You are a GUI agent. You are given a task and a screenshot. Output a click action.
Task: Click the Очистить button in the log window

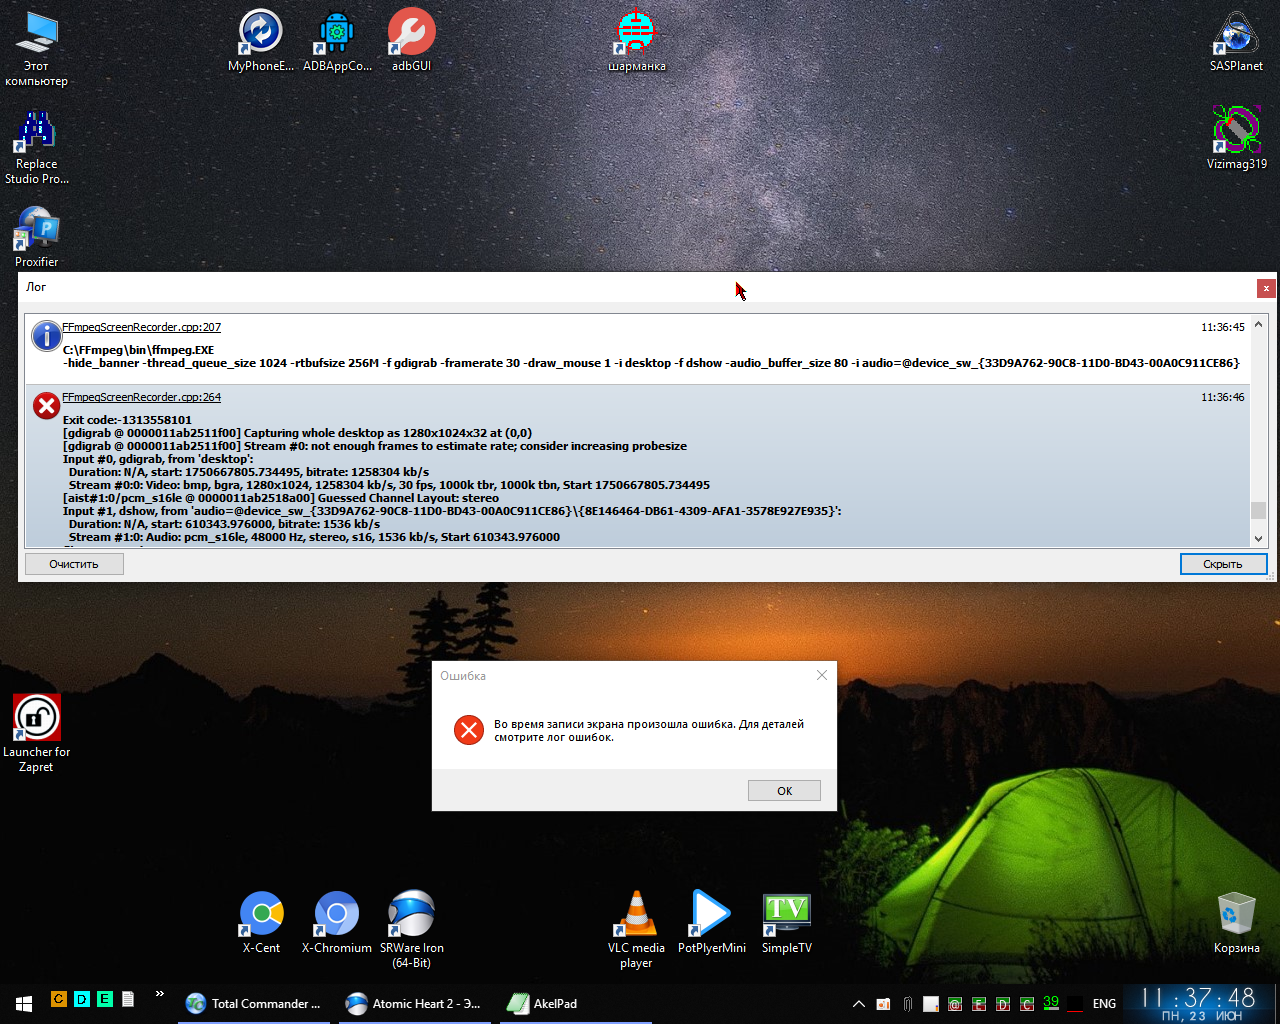74,564
